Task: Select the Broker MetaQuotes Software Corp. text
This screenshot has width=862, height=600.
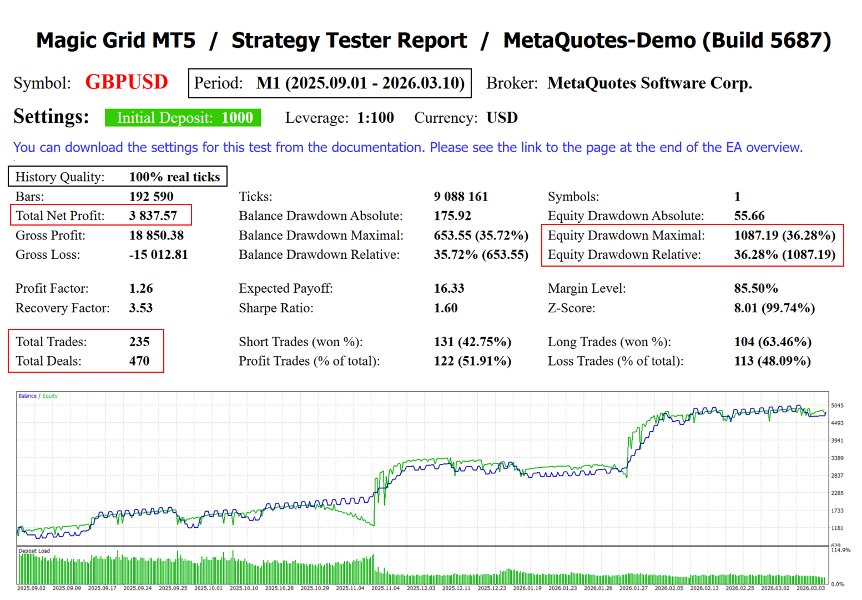Action: pos(650,83)
